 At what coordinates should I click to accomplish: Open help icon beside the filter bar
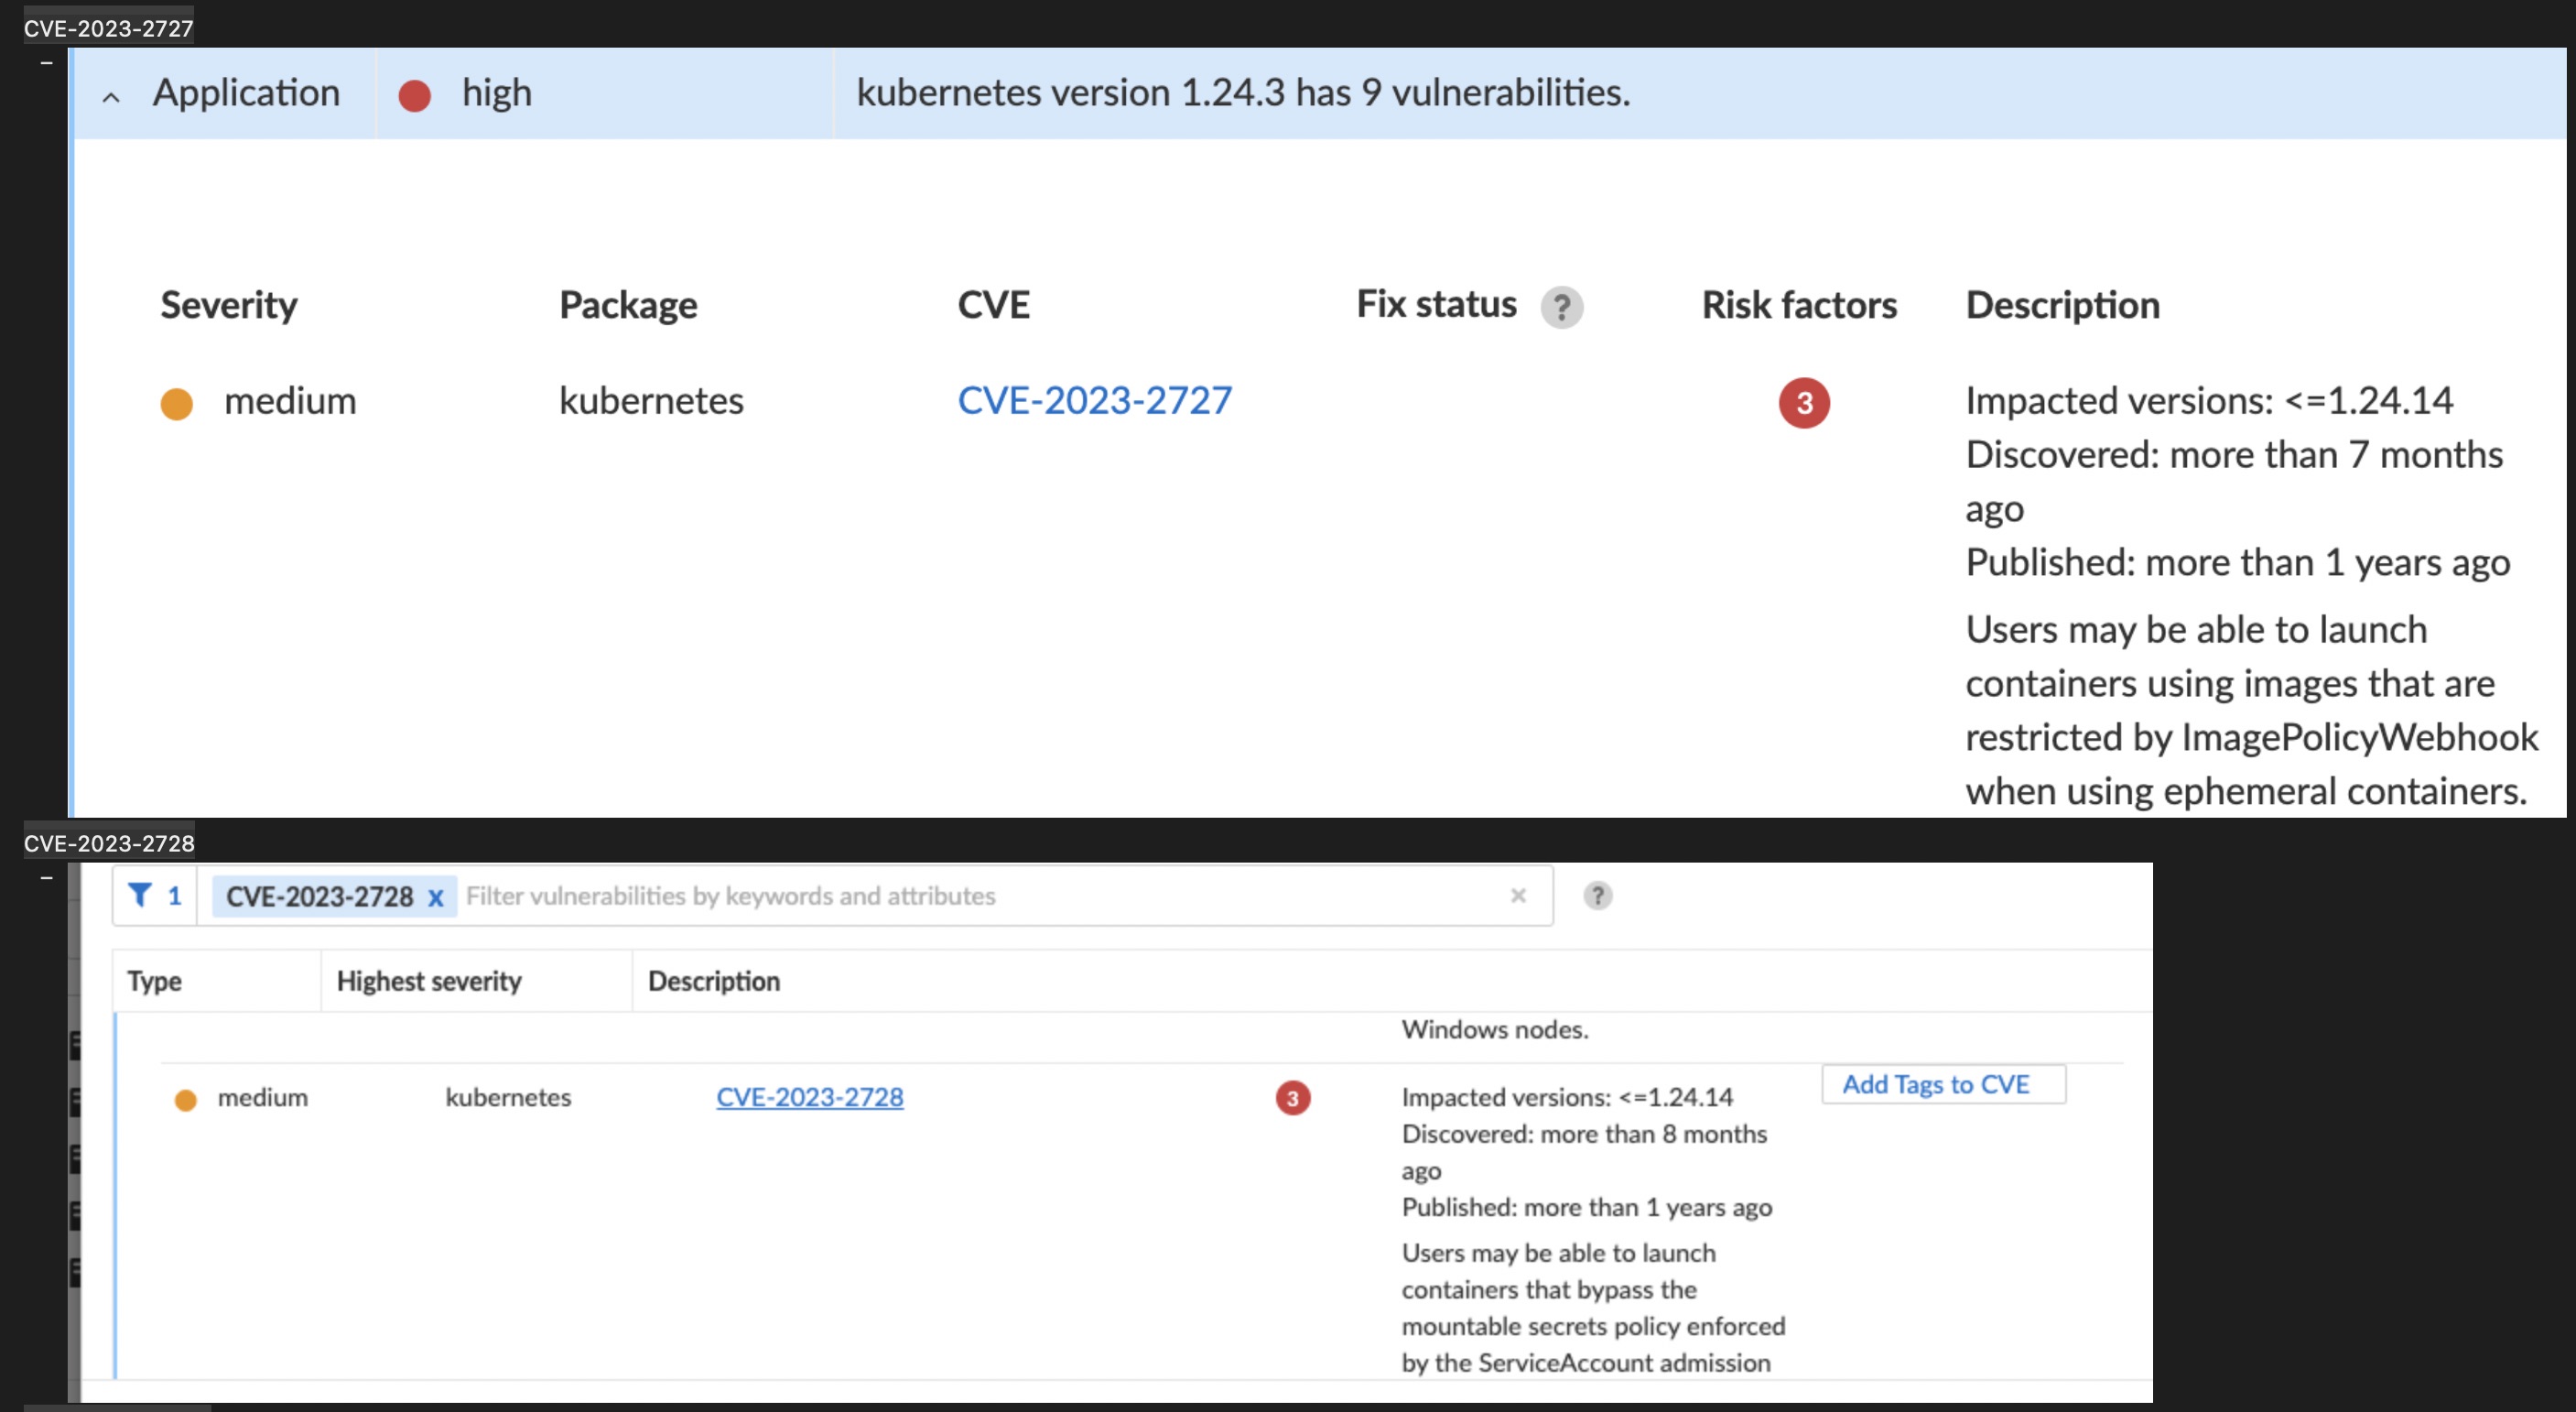[1597, 895]
